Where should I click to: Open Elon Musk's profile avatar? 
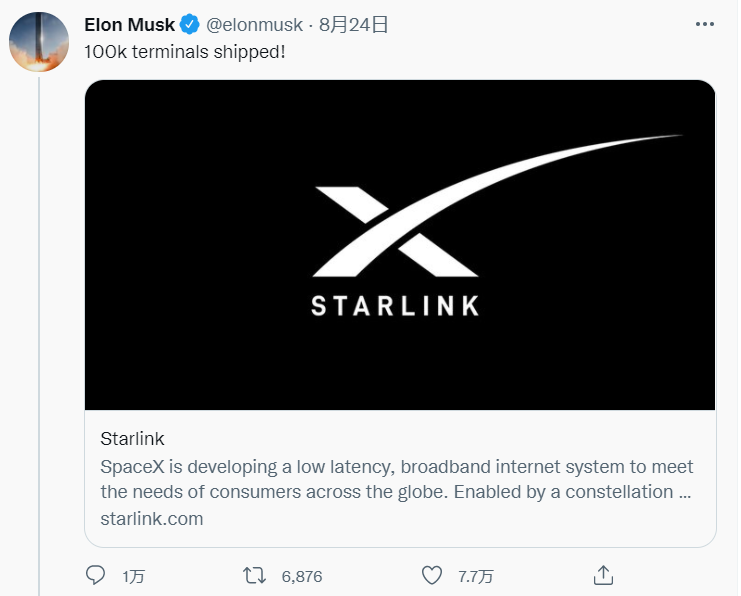click(38, 41)
